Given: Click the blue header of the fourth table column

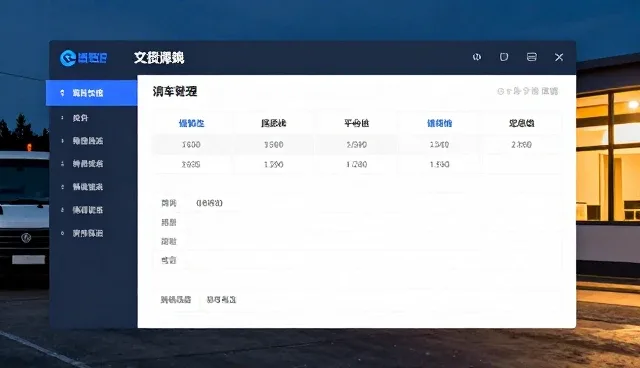Looking at the screenshot, I should pos(440,123).
